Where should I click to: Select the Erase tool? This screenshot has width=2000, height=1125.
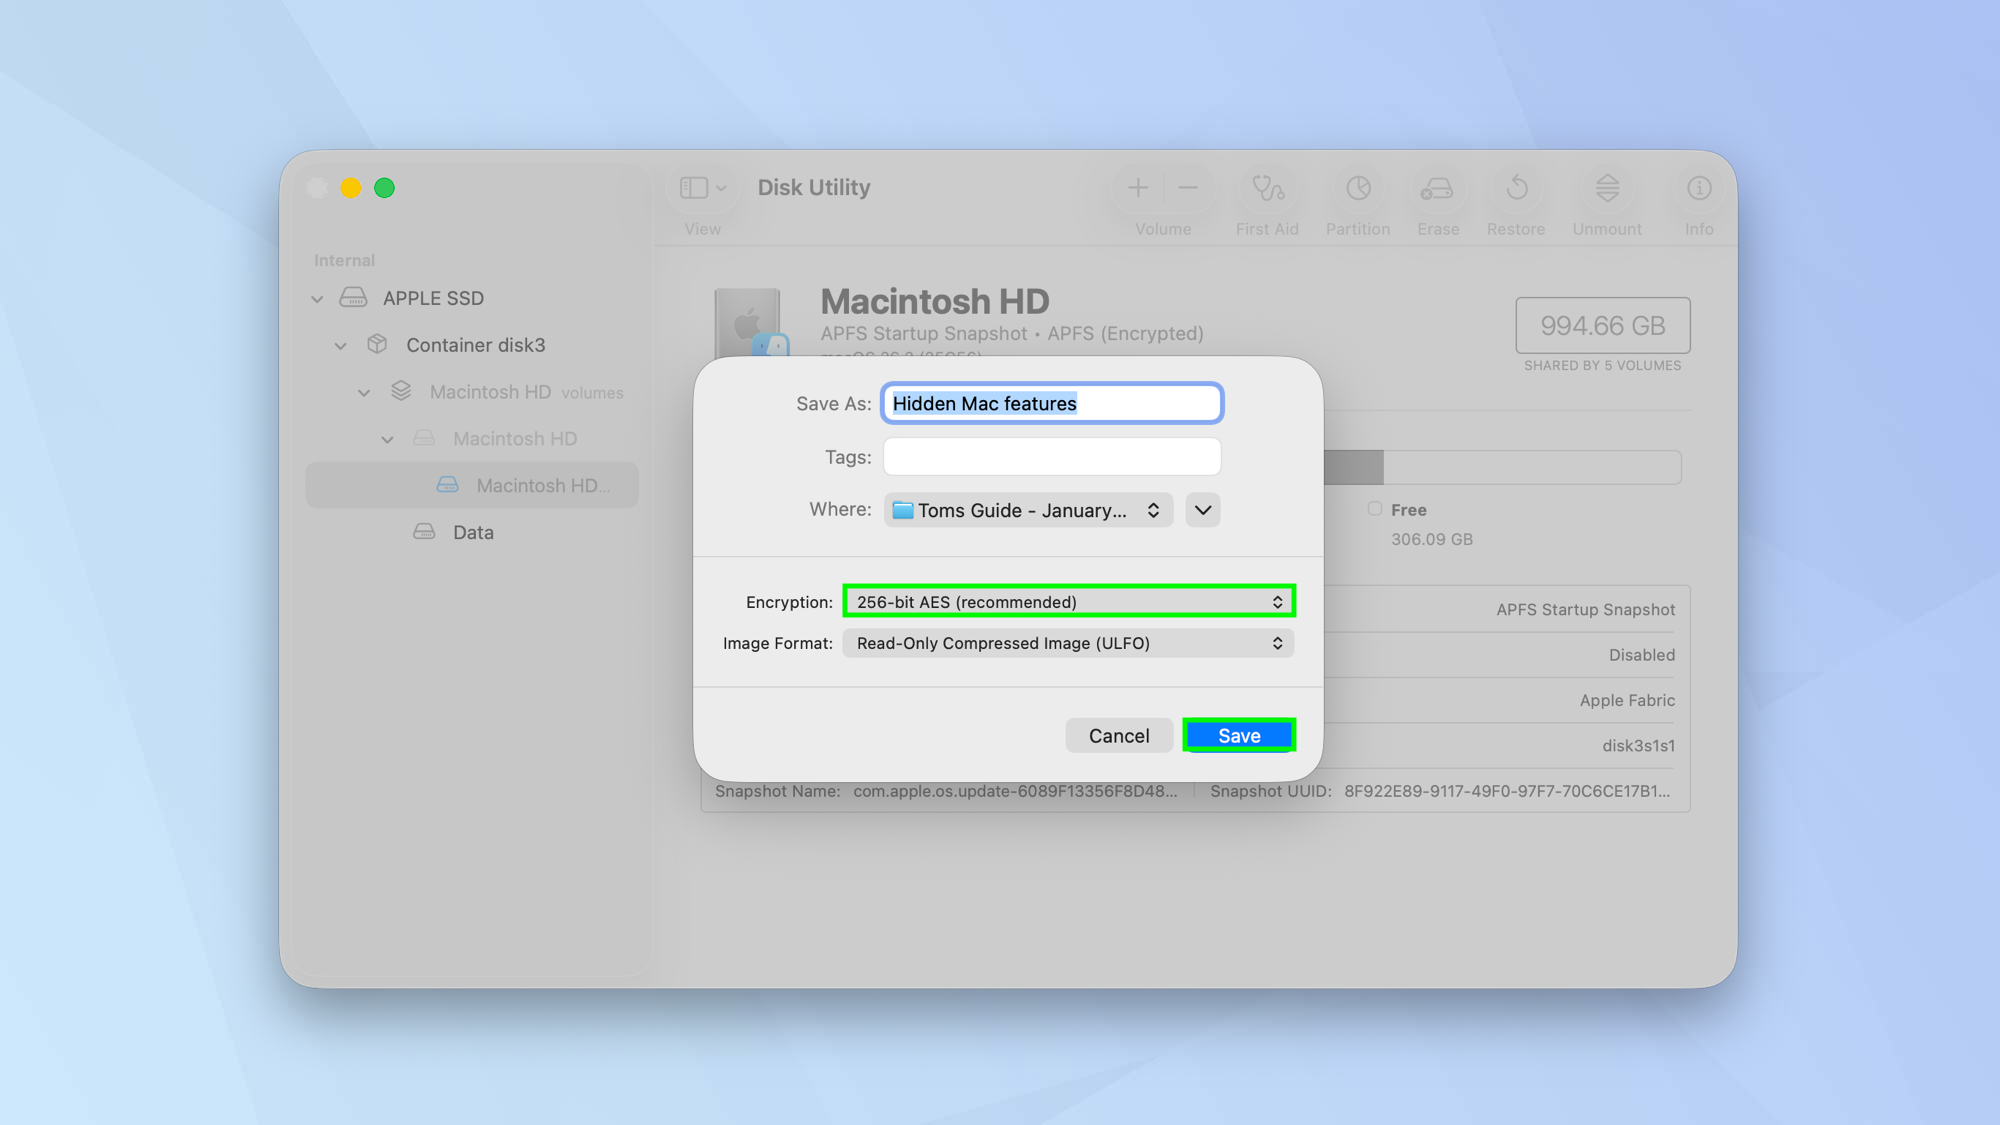(x=1437, y=197)
